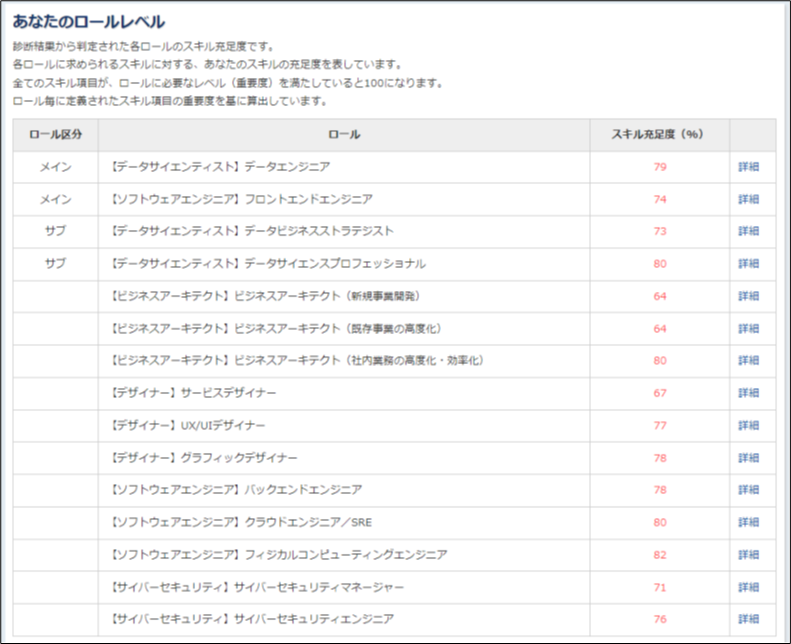Click role text UX/UIデザイナー
The image size is (791, 644).
(x=223, y=426)
